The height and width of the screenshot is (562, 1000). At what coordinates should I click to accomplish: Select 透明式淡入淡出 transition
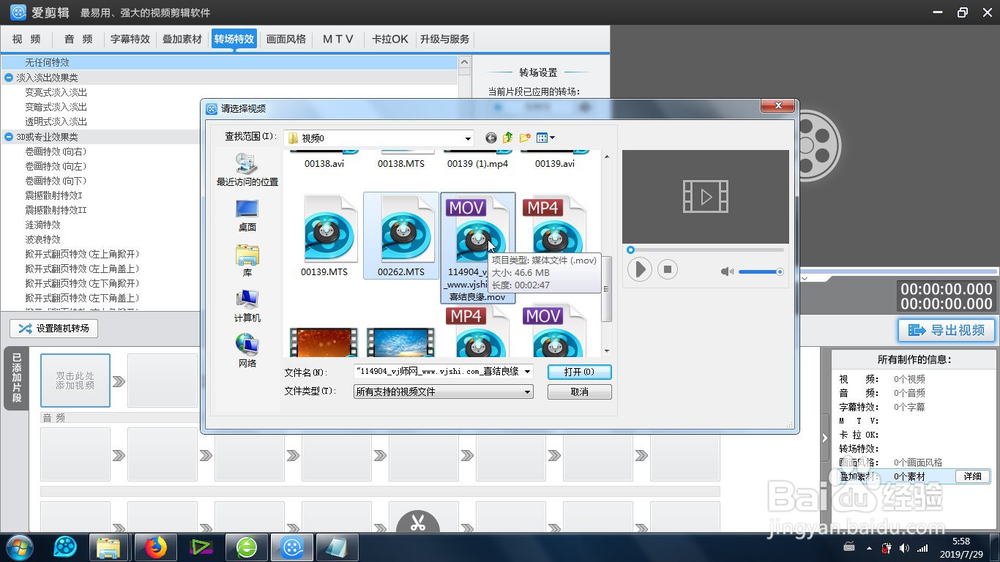click(x=55, y=121)
